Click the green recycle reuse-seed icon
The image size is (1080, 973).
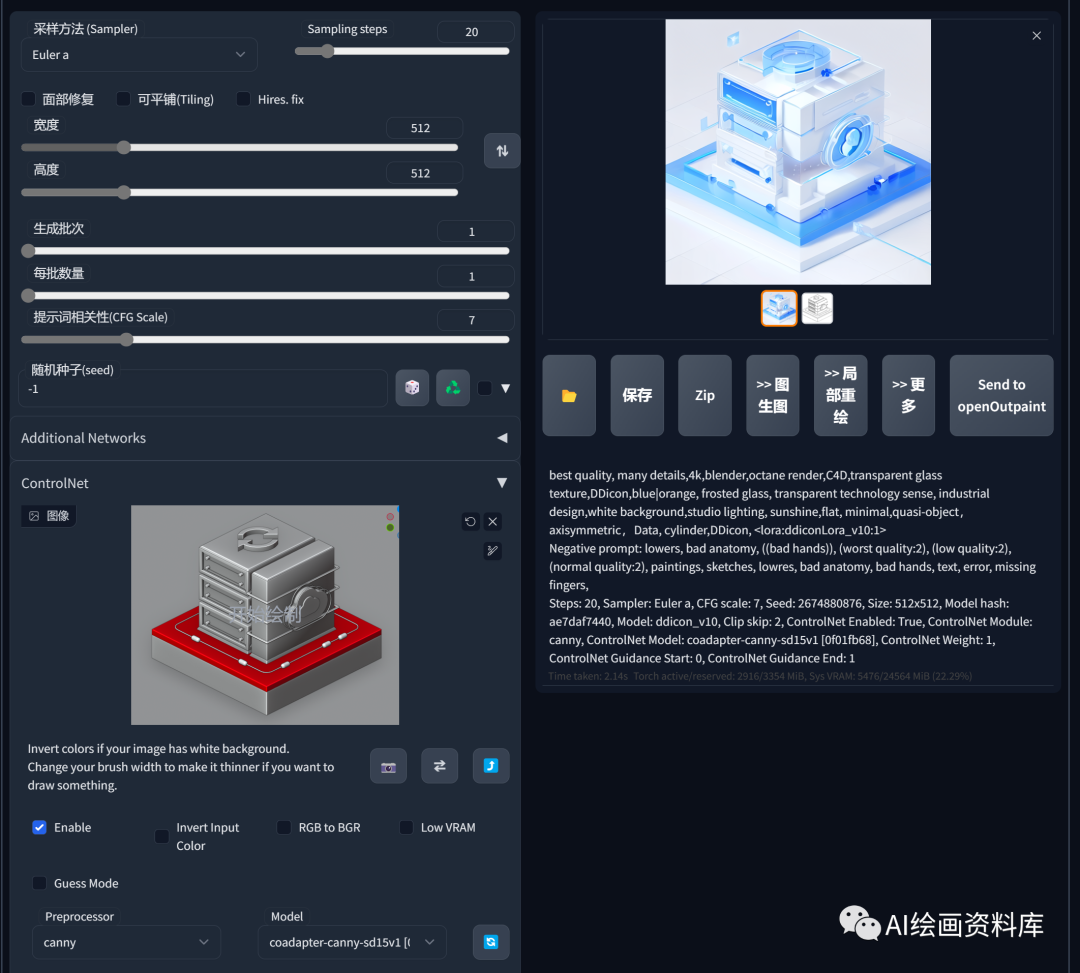tap(453, 388)
